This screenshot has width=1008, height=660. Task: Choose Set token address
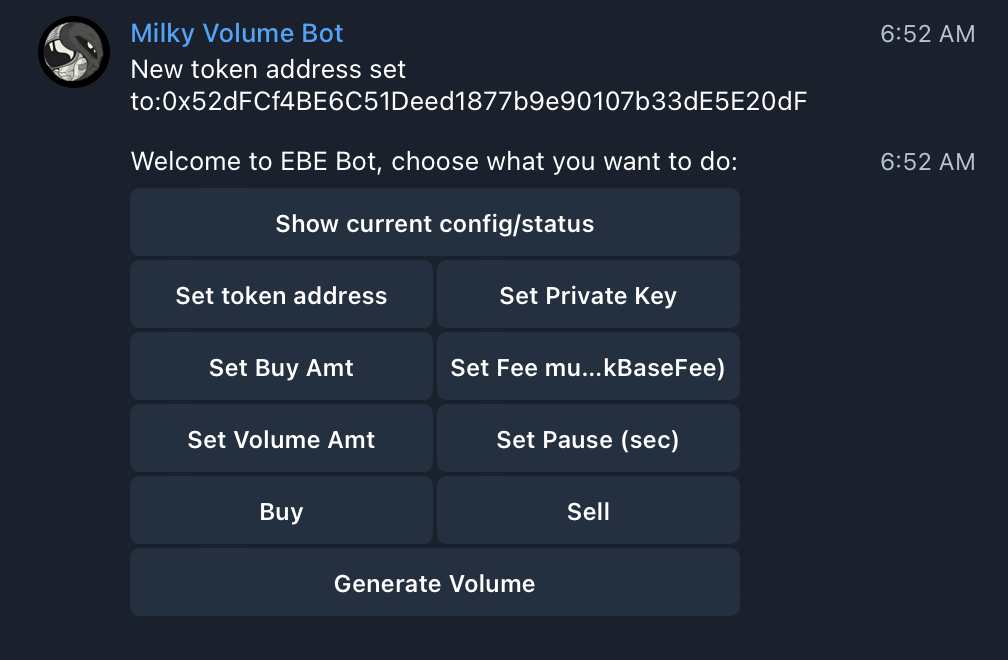[281, 295]
